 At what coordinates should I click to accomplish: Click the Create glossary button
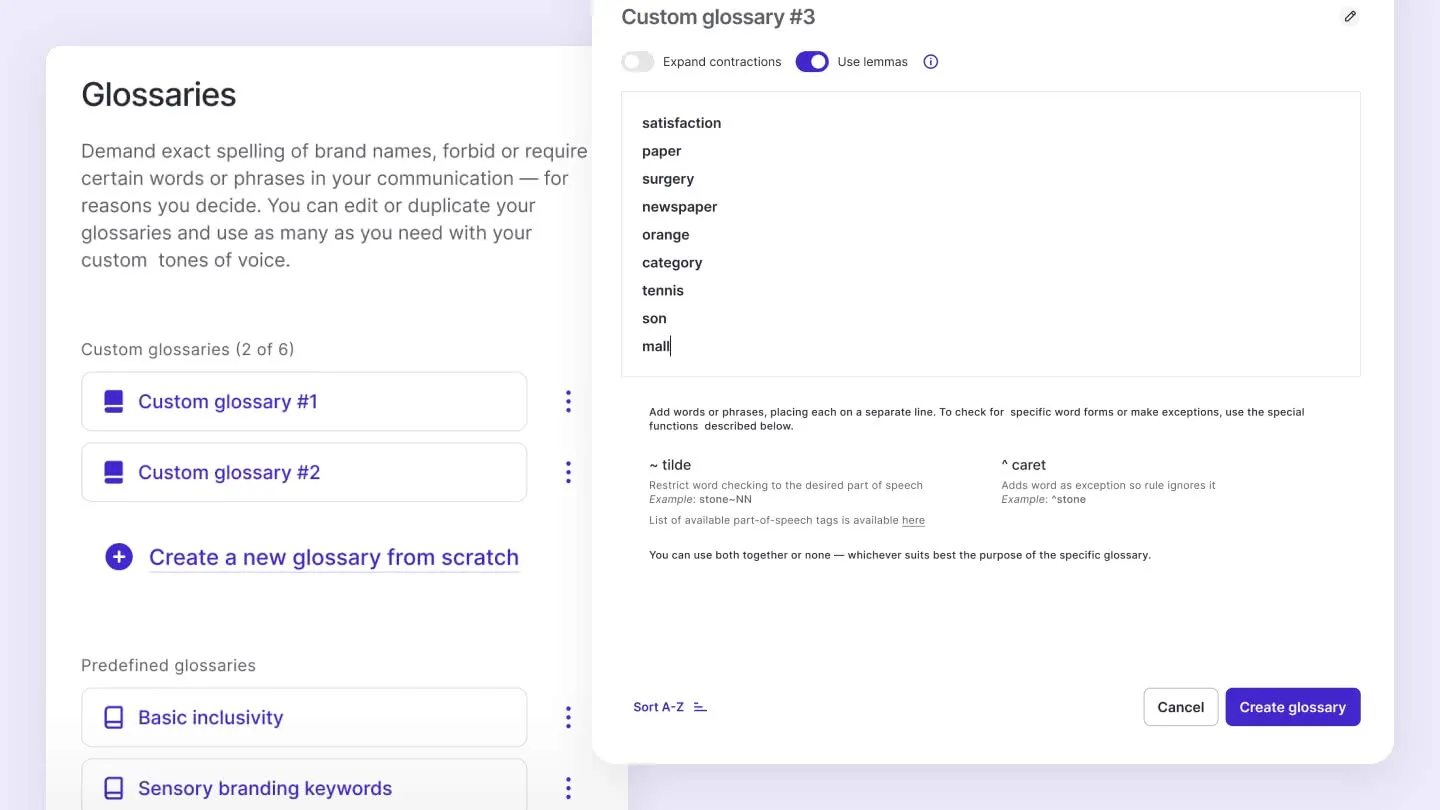(x=1292, y=706)
